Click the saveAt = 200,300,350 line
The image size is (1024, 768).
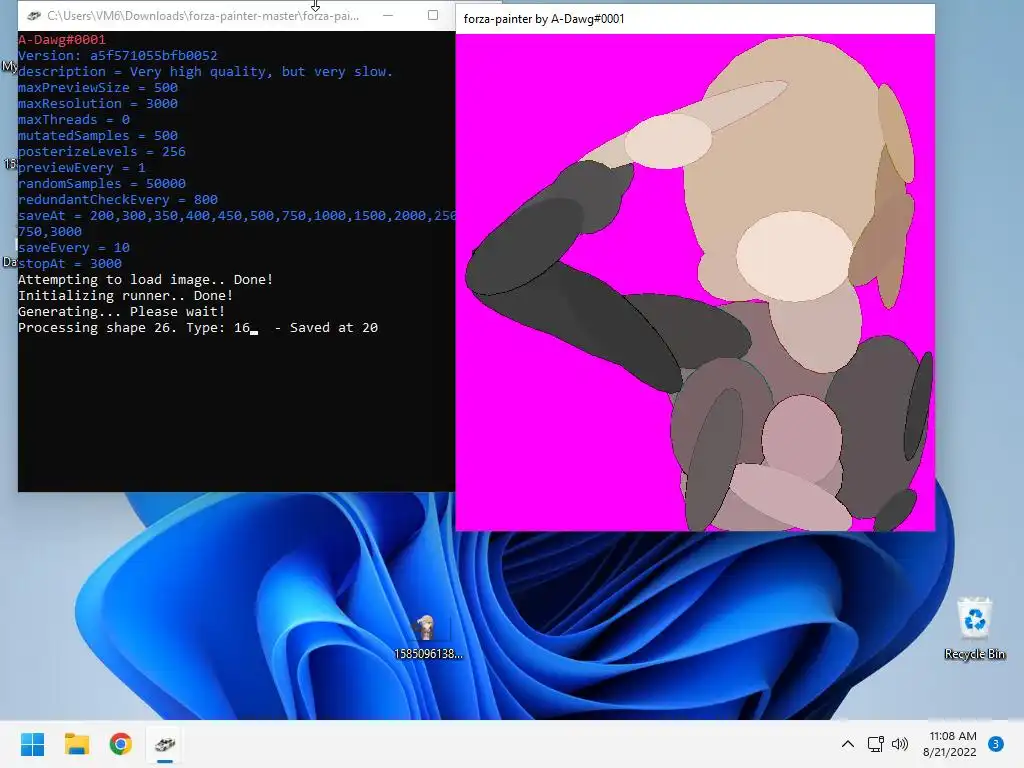236,216
